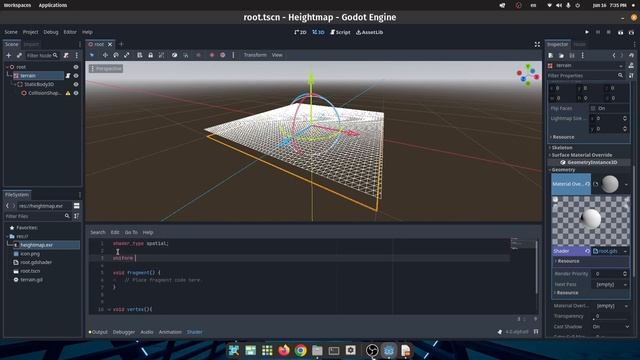Click the Inspector new resource icon
The width and height of the screenshot is (640, 360).
point(551,56)
